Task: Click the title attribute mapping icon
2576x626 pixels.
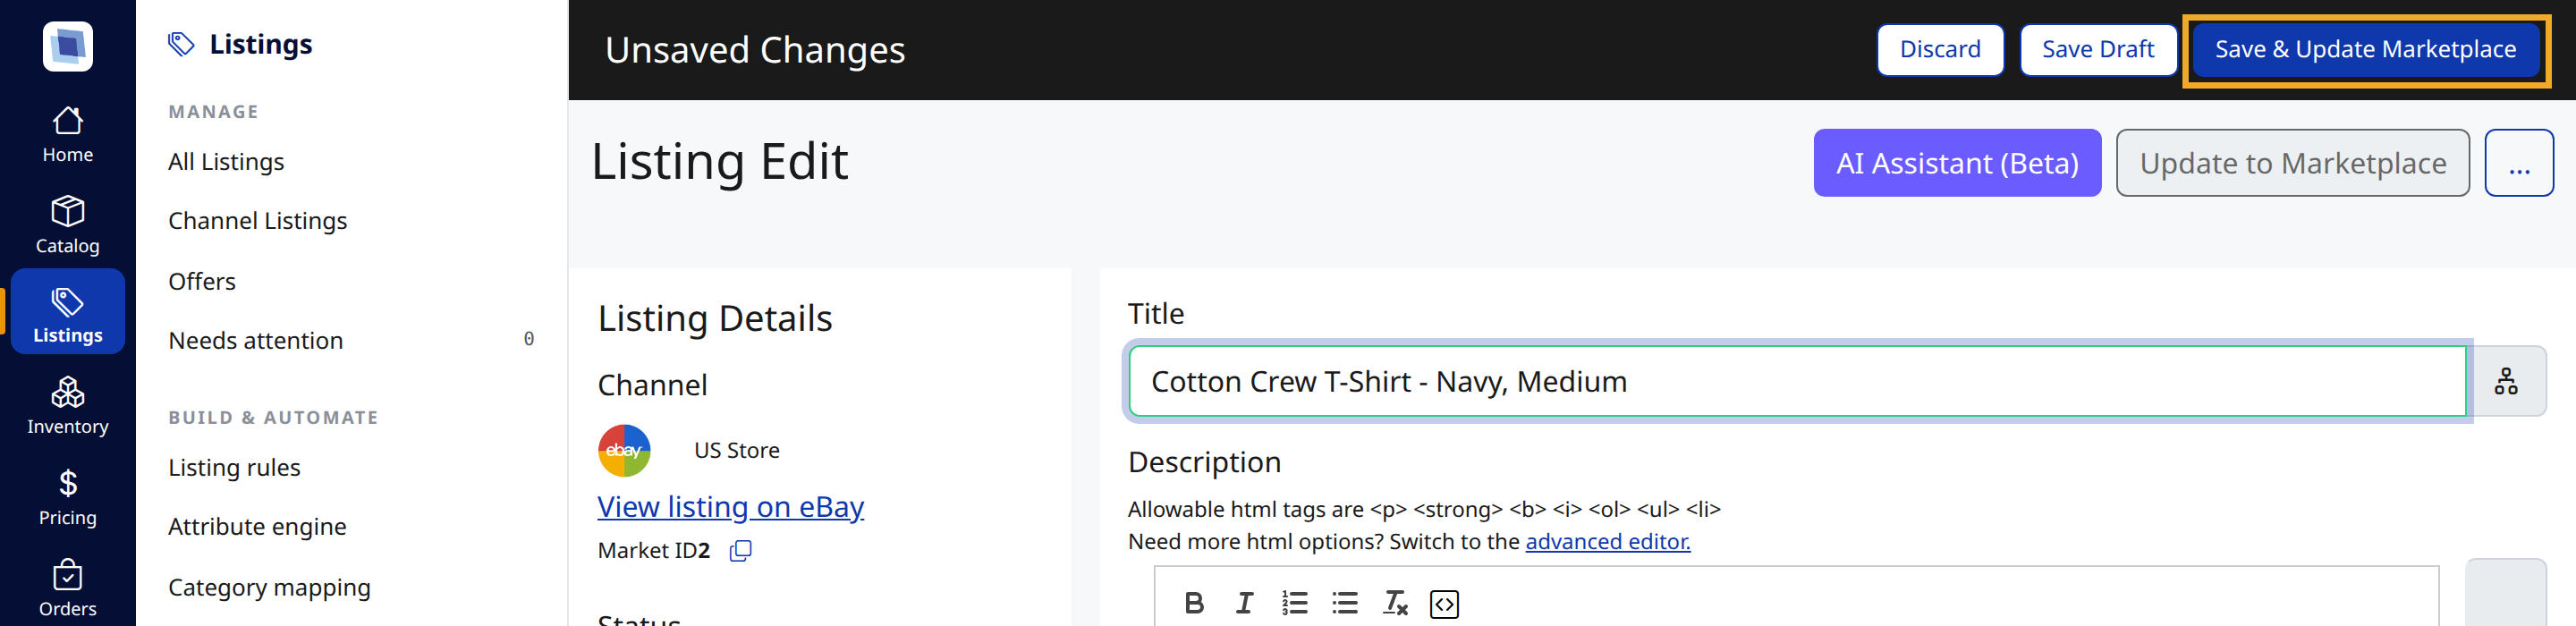Action: pyautogui.click(x=2506, y=381)
